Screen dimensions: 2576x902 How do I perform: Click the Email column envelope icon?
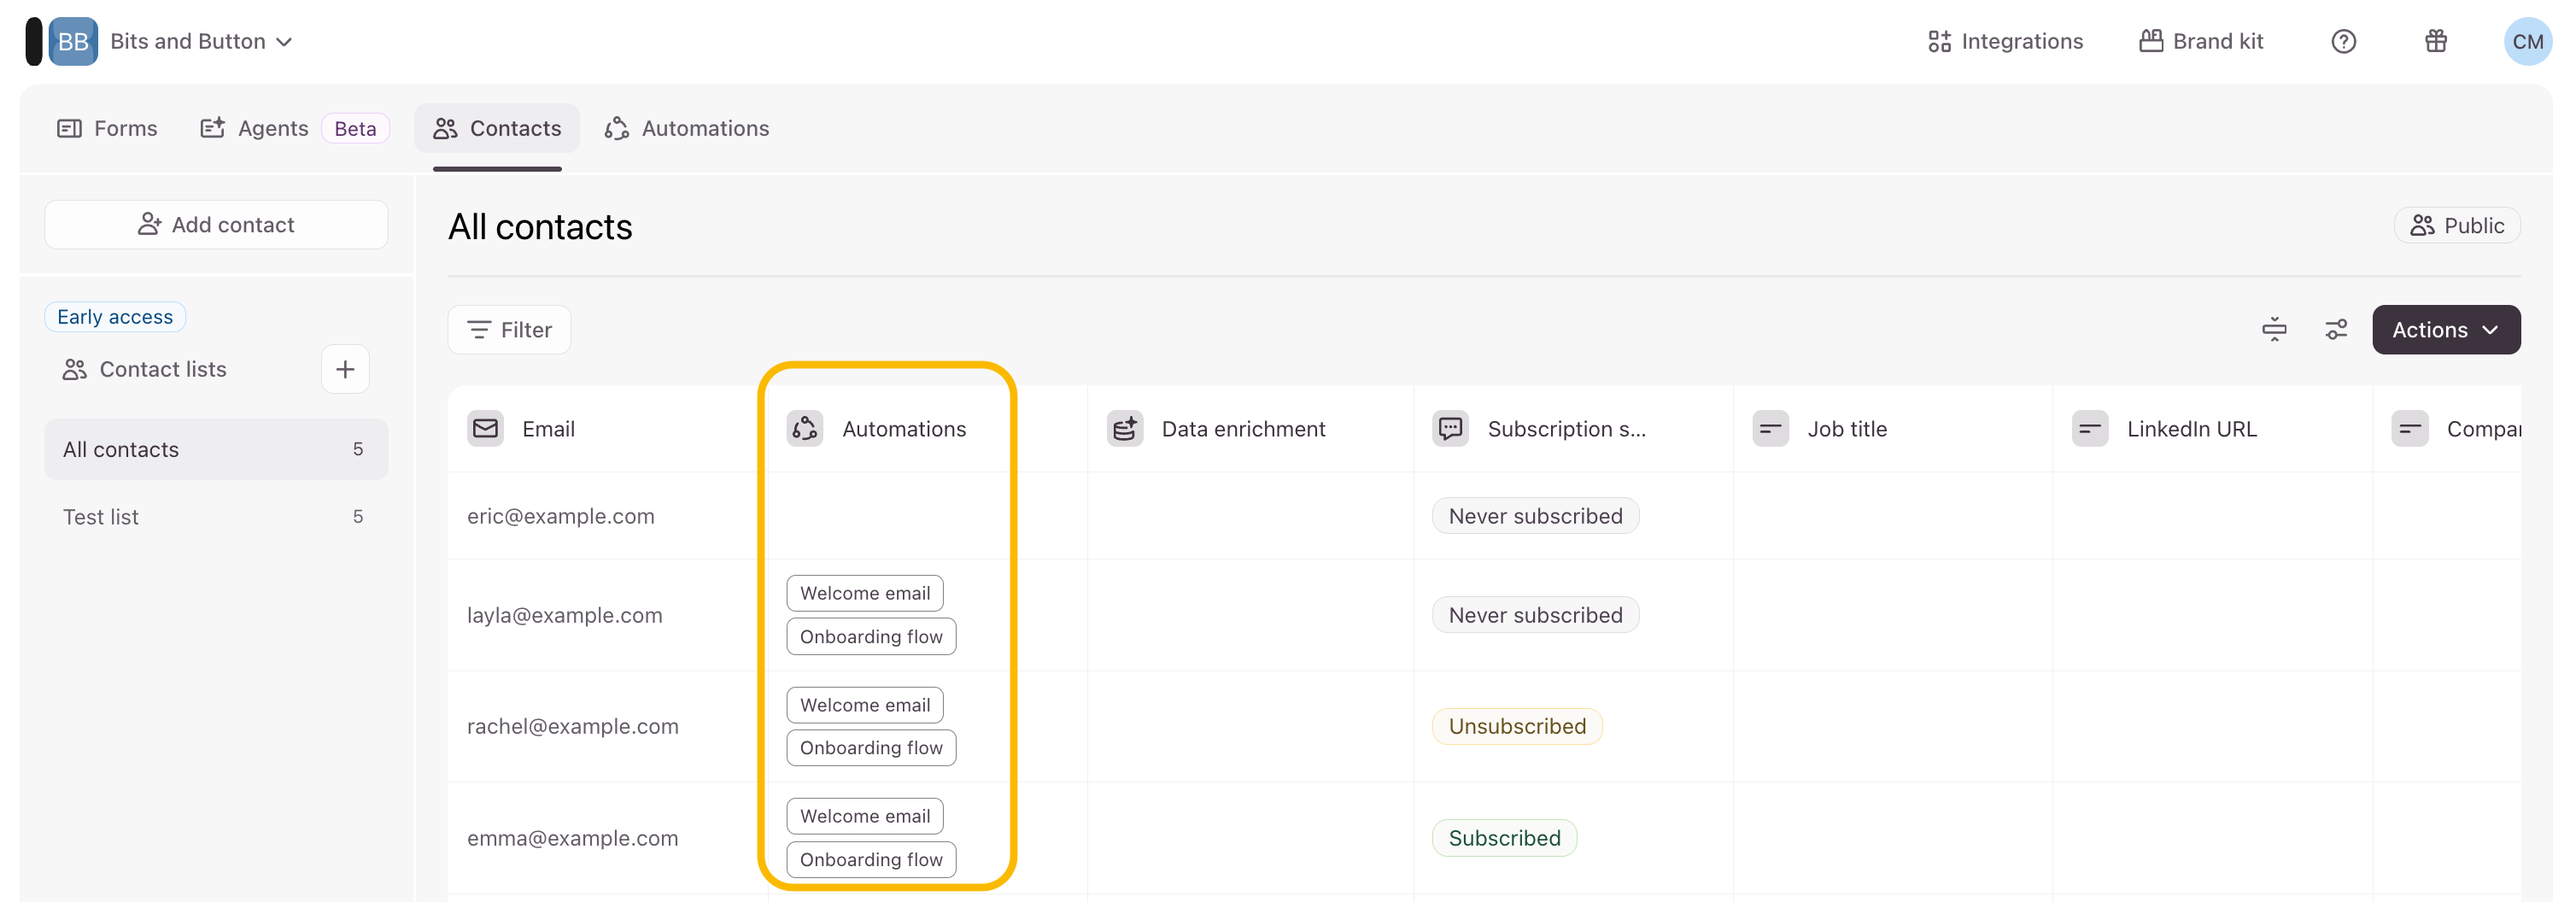486,429
